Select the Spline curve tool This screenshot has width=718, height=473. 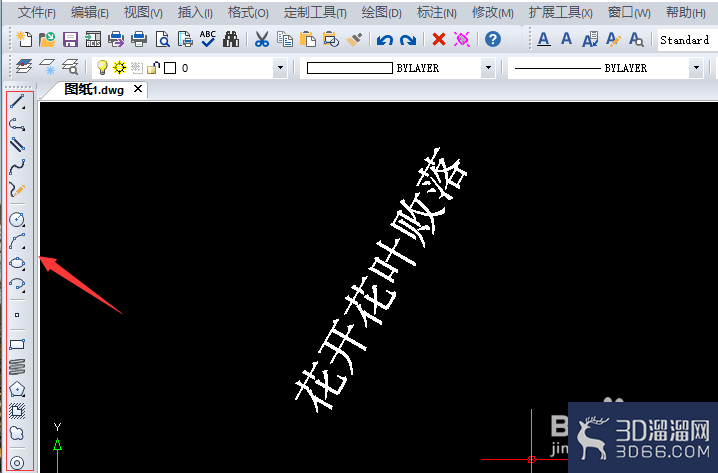pyautogui.click(x=17, y=167)
